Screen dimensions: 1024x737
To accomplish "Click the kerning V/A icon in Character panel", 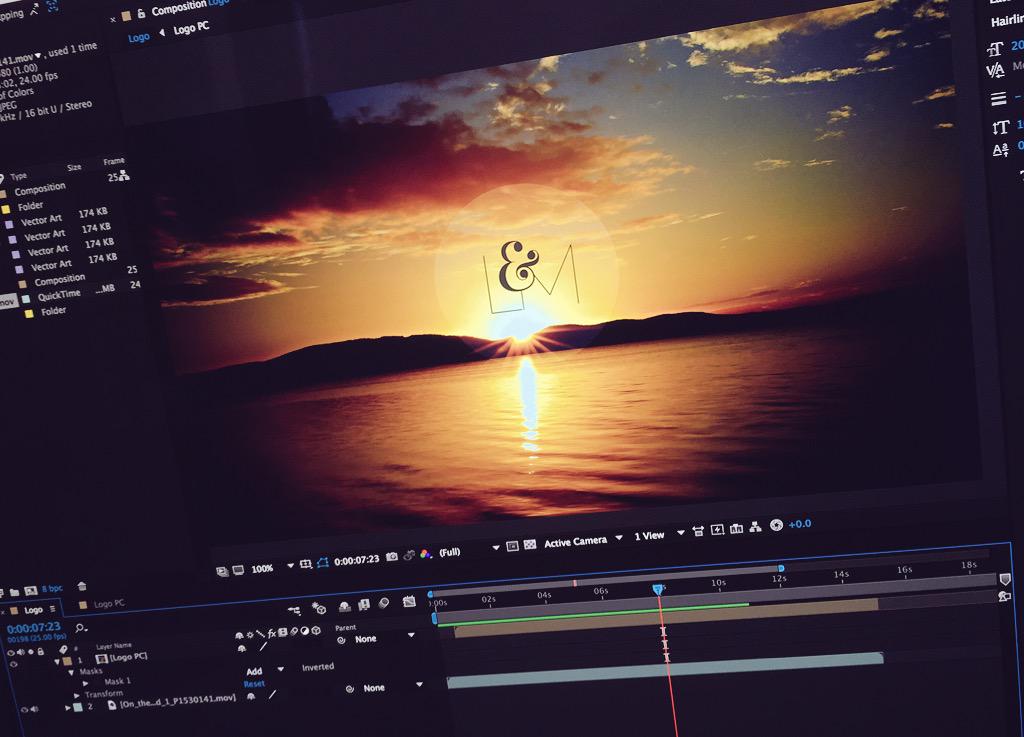I will tap(996, 70).
